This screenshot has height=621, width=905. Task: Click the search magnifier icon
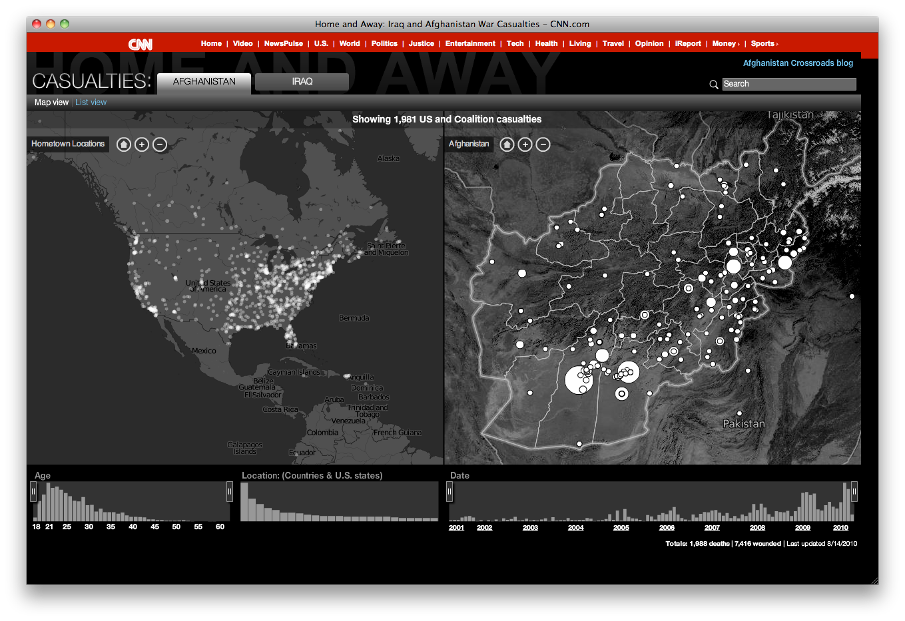tap(713, 85)
